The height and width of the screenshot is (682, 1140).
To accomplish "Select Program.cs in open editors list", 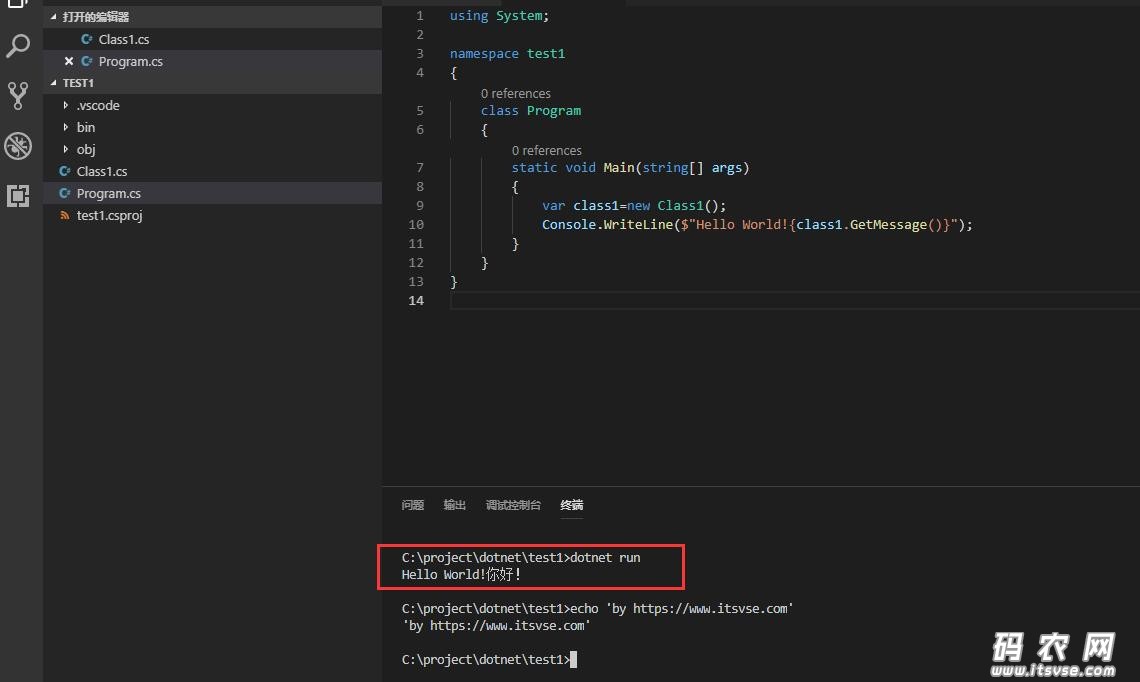I will click(212, 61).
